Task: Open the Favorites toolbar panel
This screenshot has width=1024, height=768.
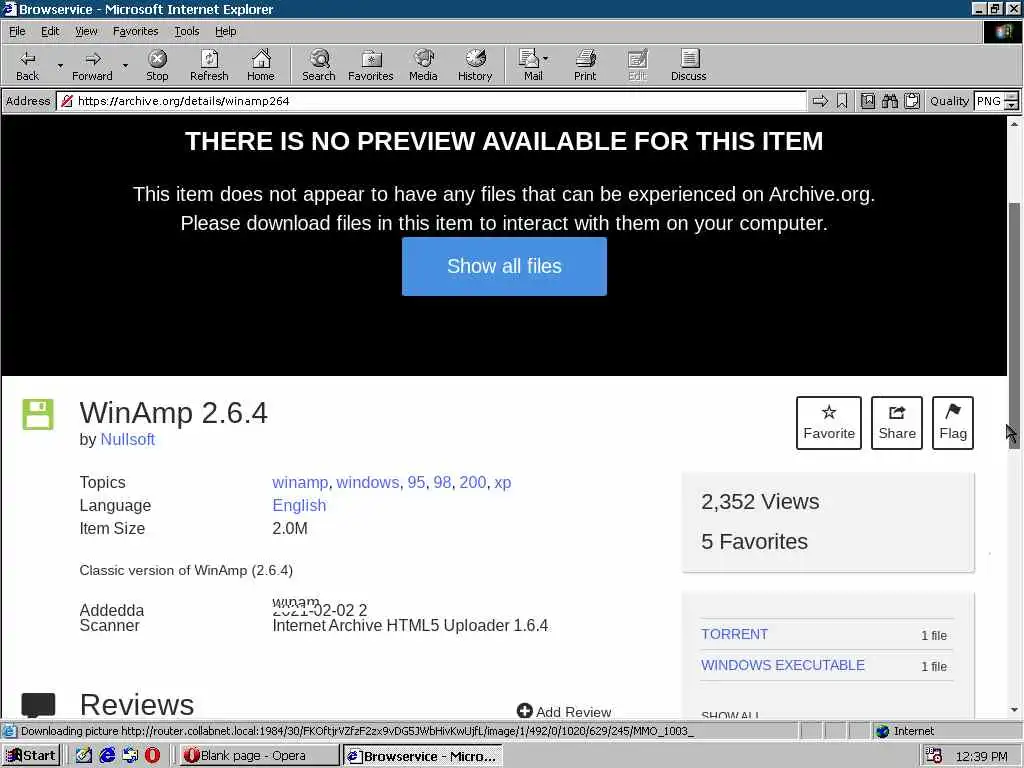Action: pos(371,65)
